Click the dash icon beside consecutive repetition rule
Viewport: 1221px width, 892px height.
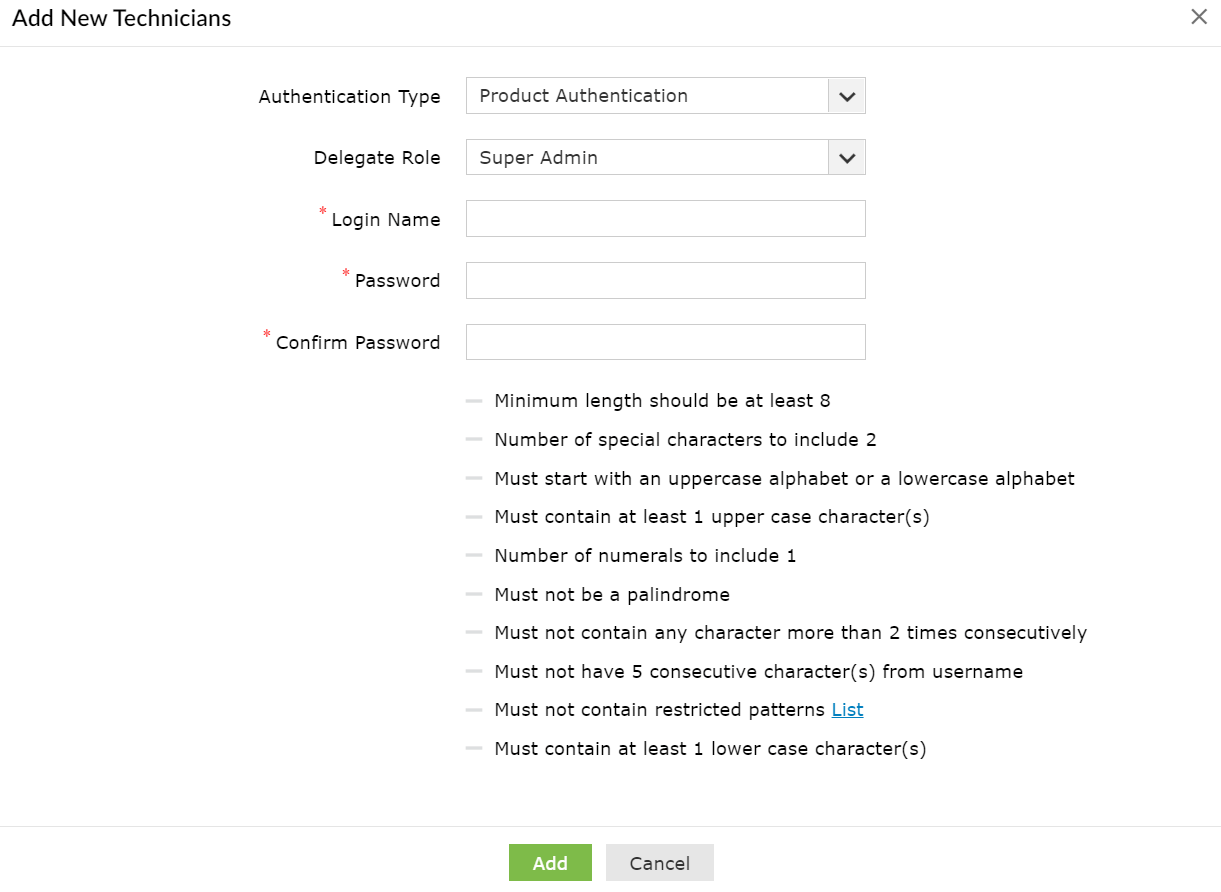[x=474, y=633]
